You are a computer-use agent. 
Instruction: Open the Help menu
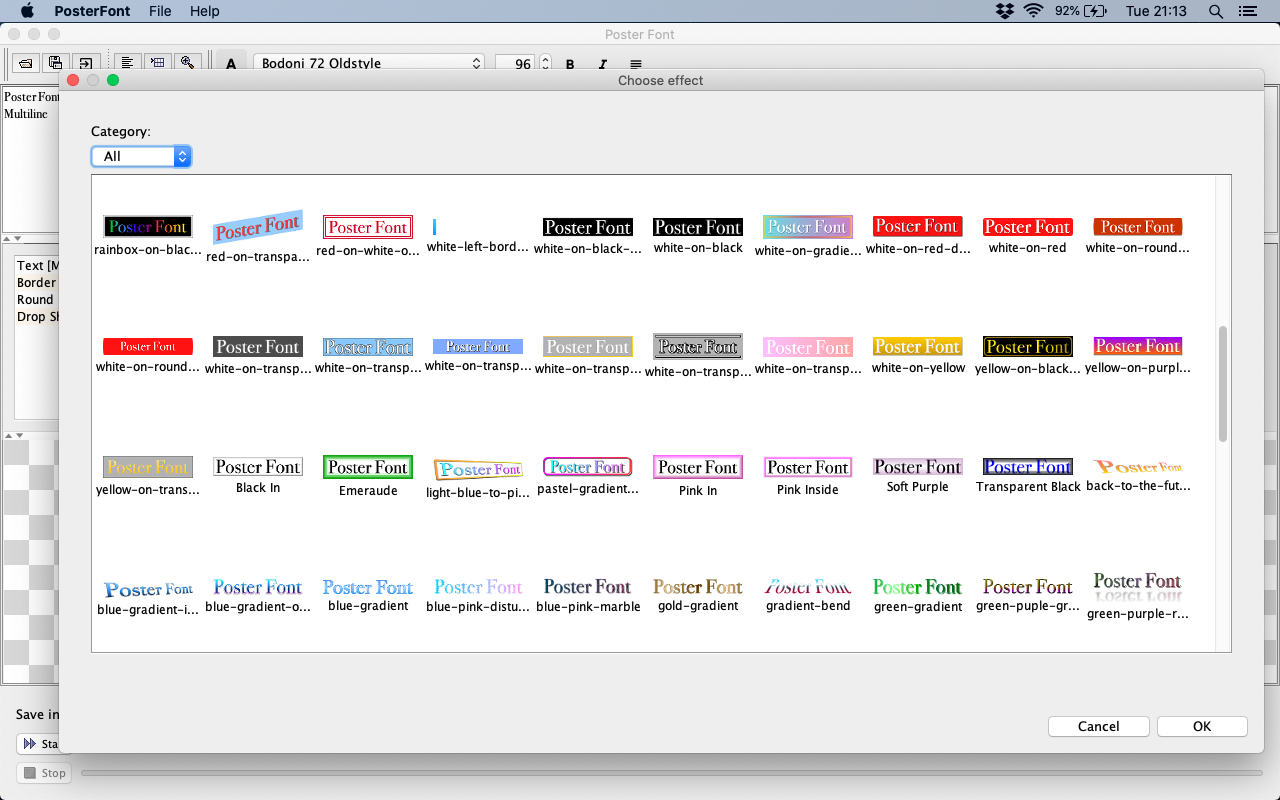pos(205,11)
